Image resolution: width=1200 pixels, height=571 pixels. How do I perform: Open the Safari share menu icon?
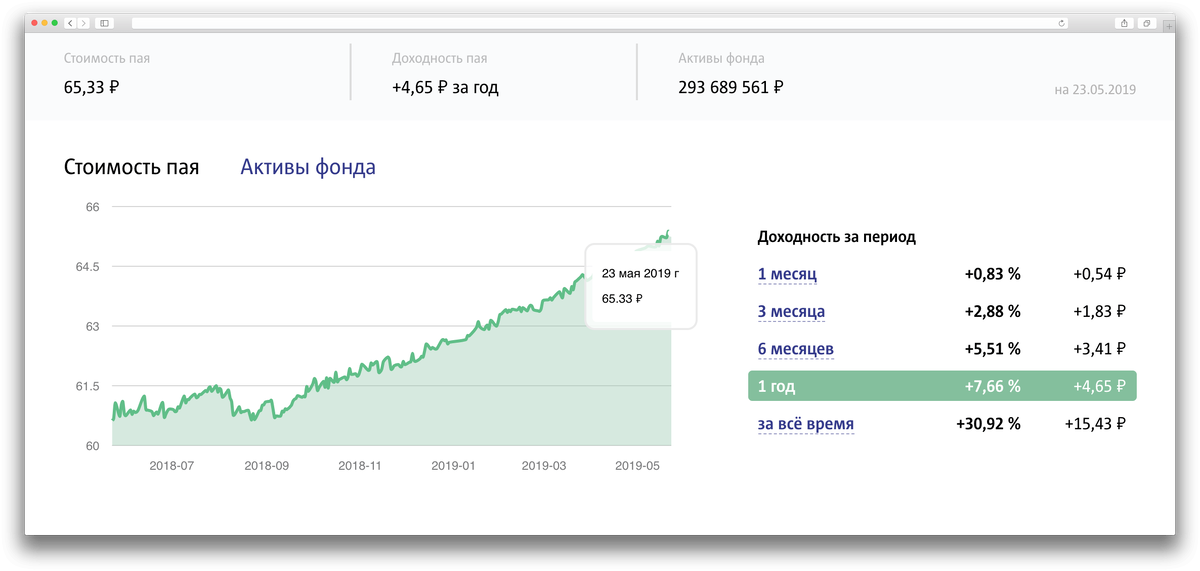click(x=1124, y=22)
